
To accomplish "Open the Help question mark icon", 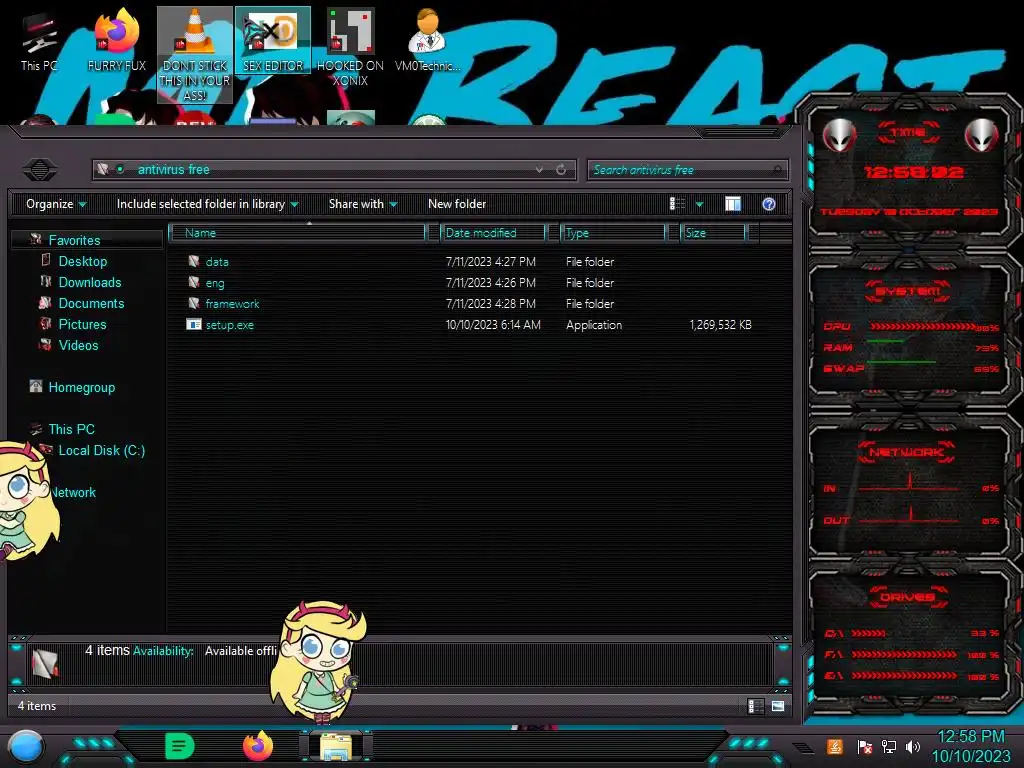I will [x=769, y=204].
